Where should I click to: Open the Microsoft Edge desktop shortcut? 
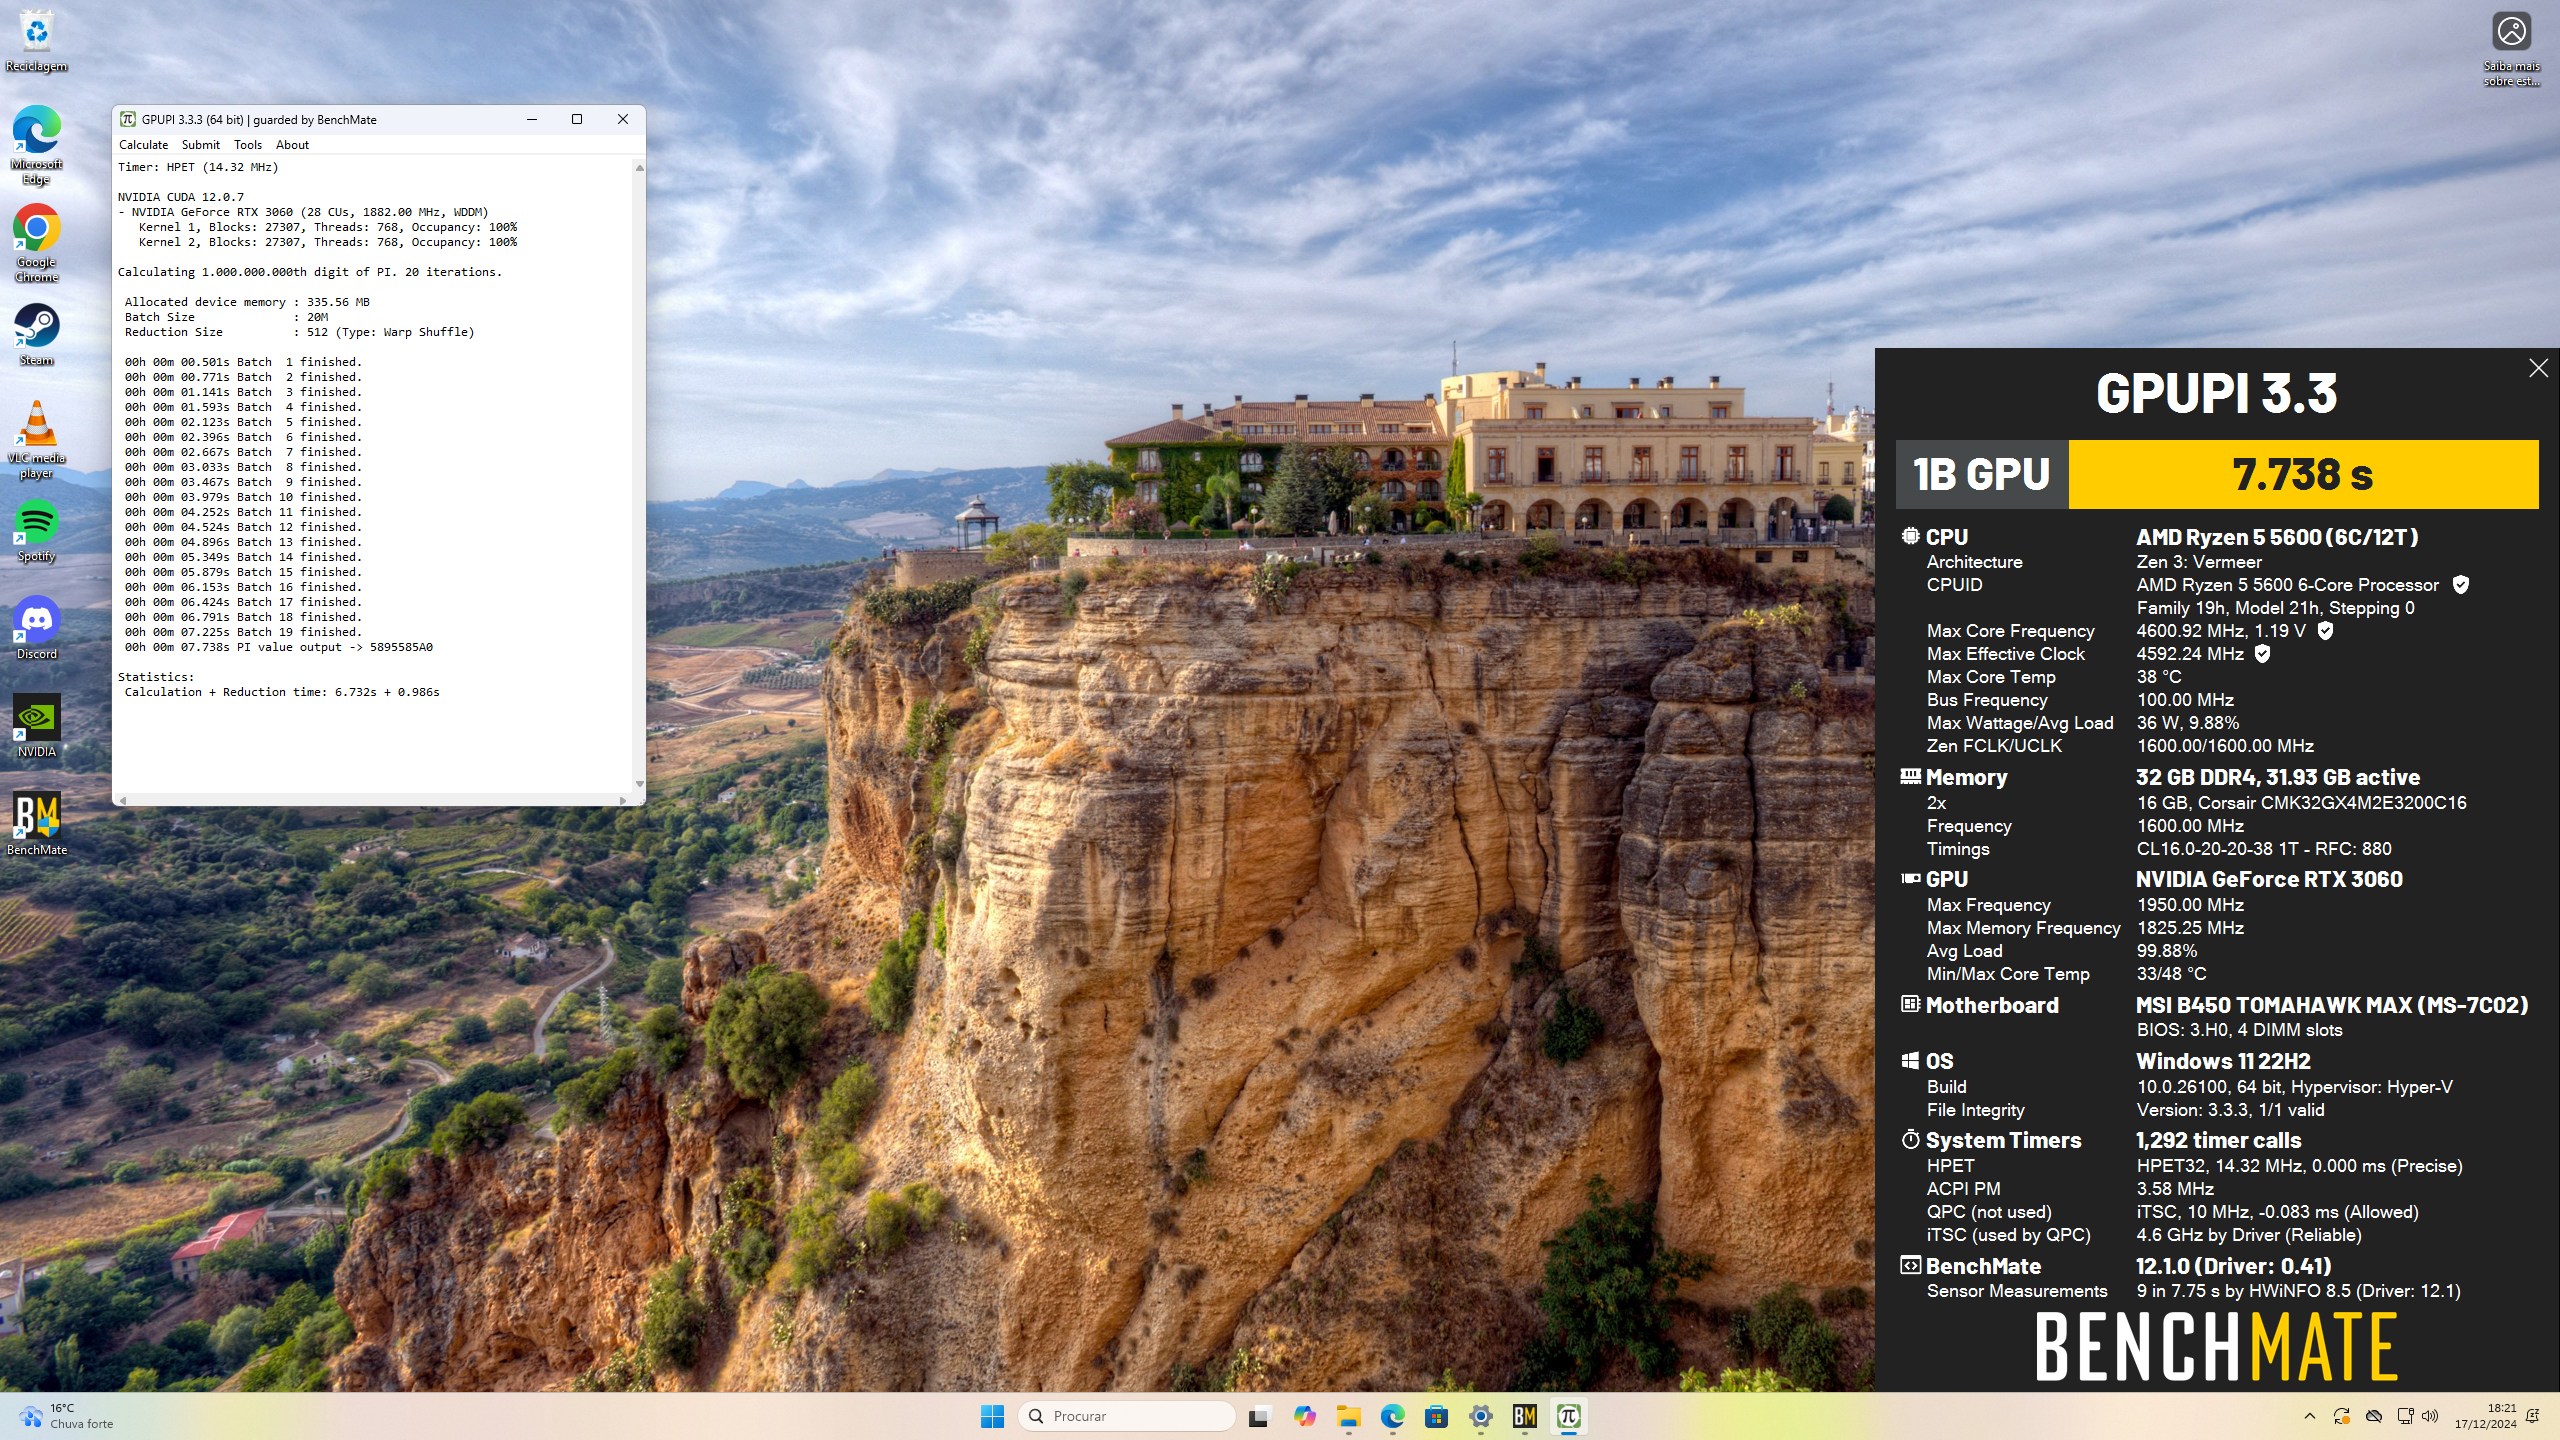pos(36,145)
